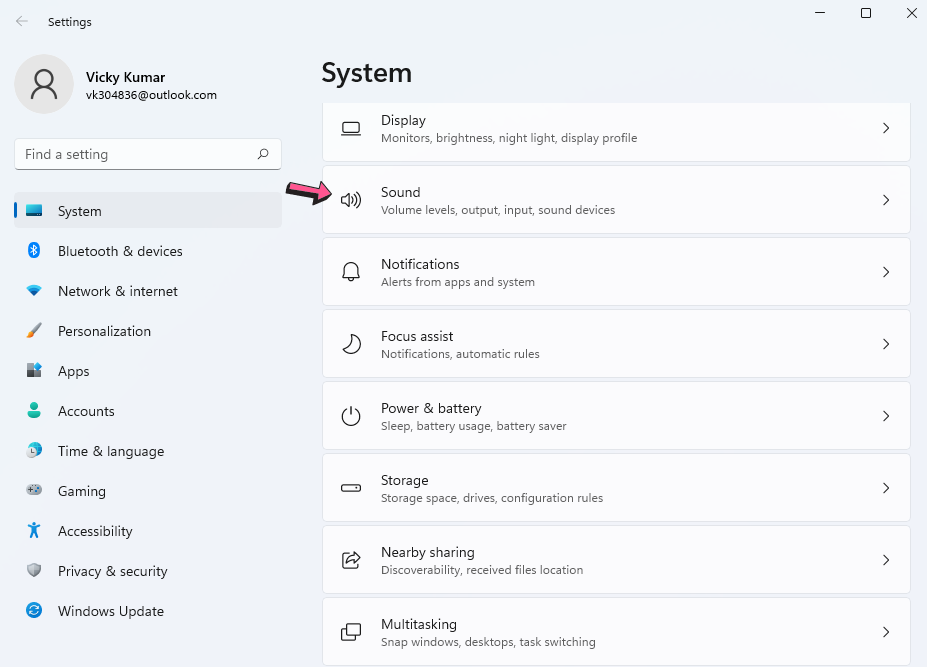
Task: Expand the Power & battery chevron
Action: click(886, 416)
